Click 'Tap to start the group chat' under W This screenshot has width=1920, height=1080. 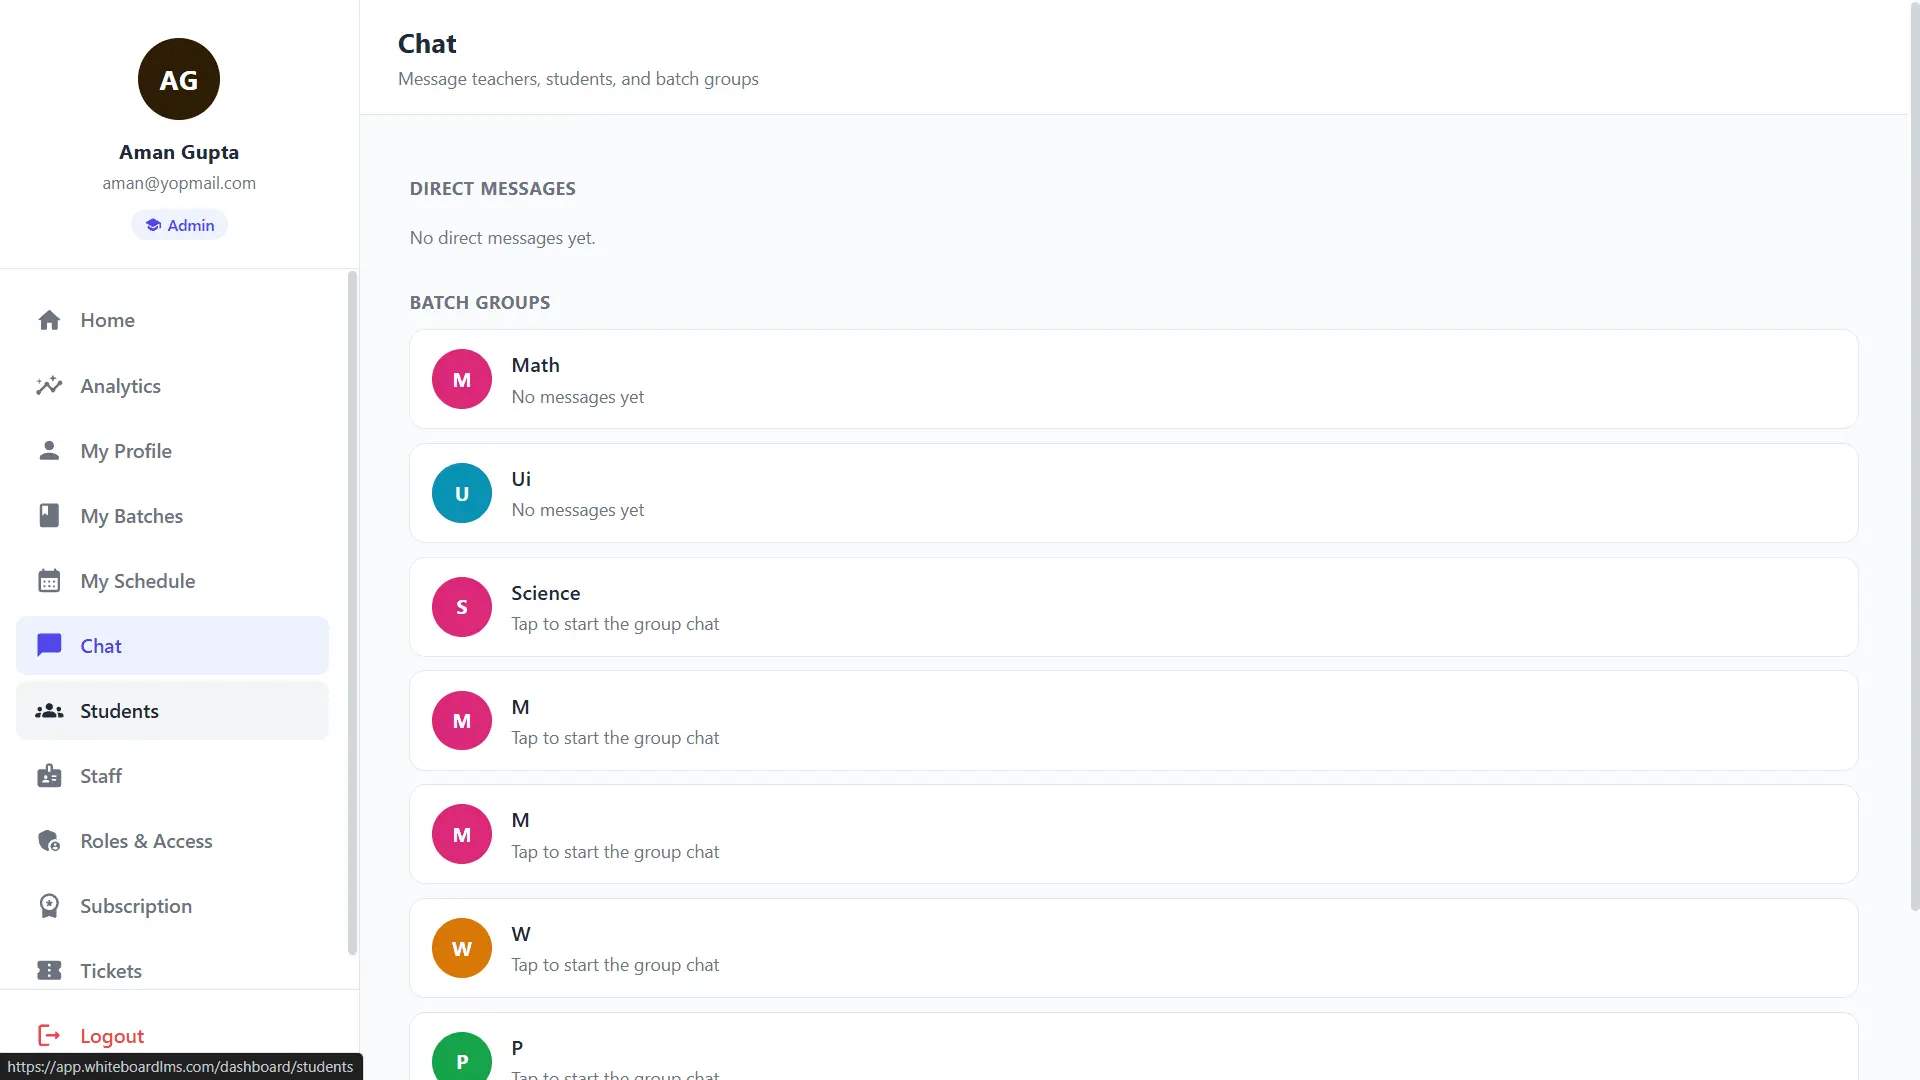(x=615, y=965)
